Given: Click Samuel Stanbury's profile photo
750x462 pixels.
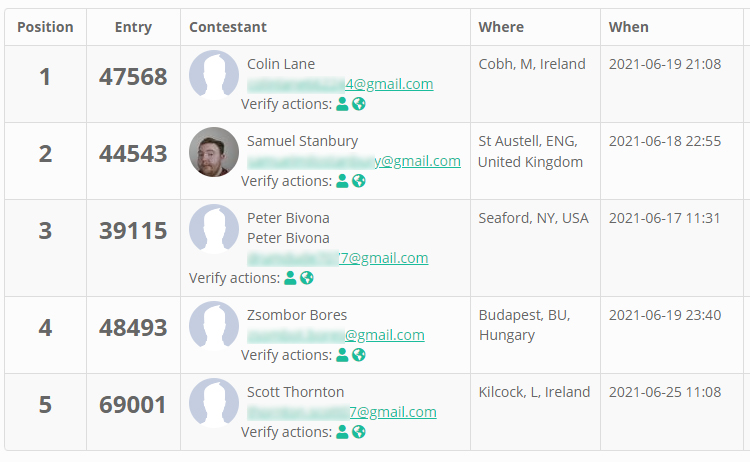Looking at the screenshot, I should coord(214,152).
